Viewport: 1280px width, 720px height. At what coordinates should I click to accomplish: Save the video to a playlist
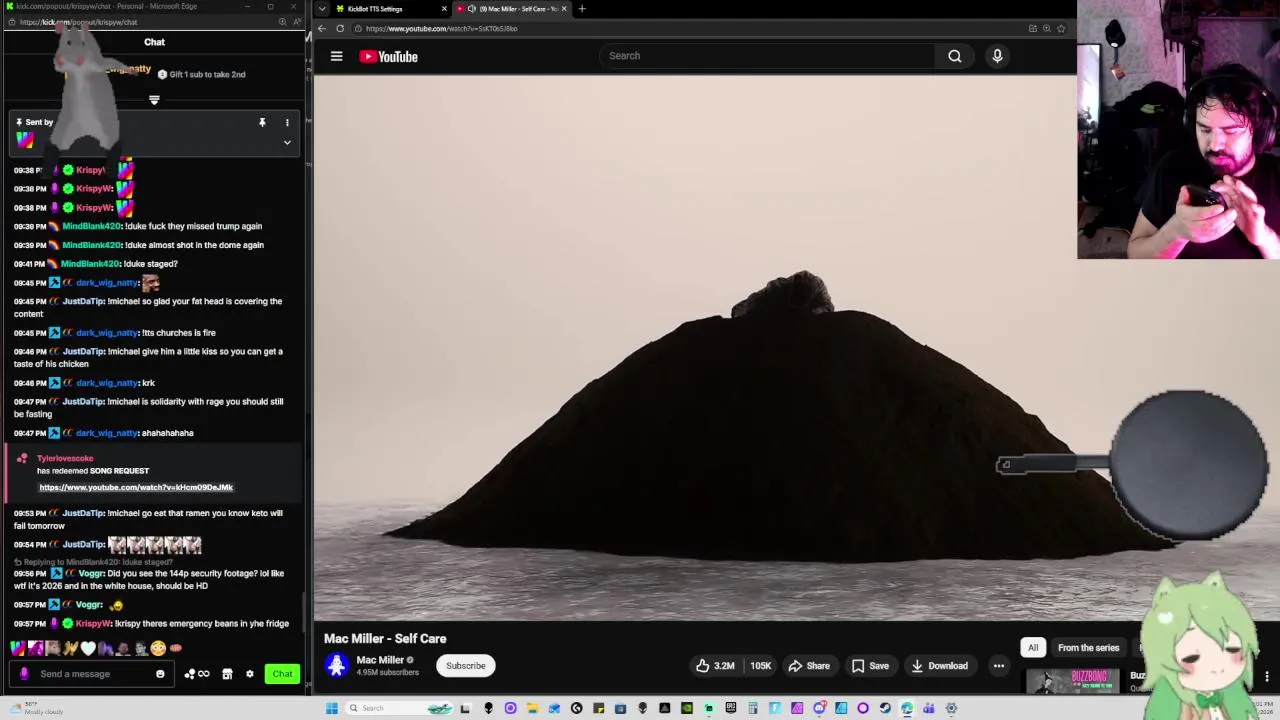pyautogui.click(x=869, y=666)
